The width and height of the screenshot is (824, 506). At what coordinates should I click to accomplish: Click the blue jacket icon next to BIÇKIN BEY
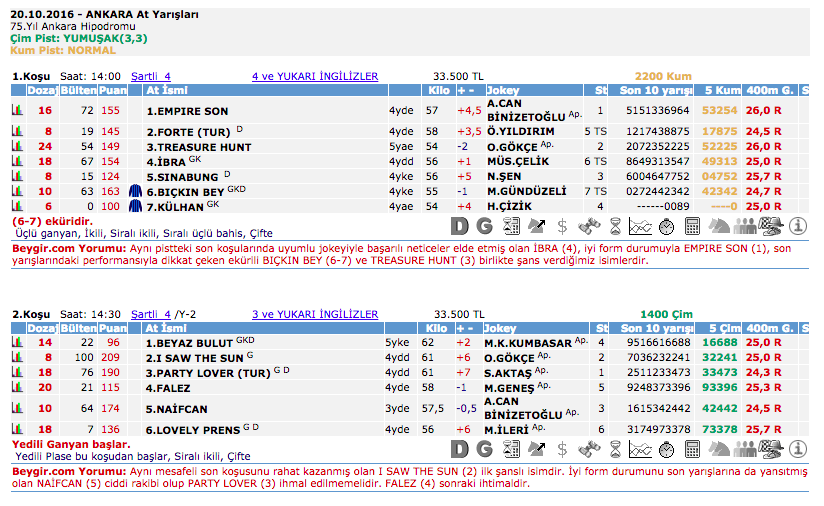tap(136, 190)
